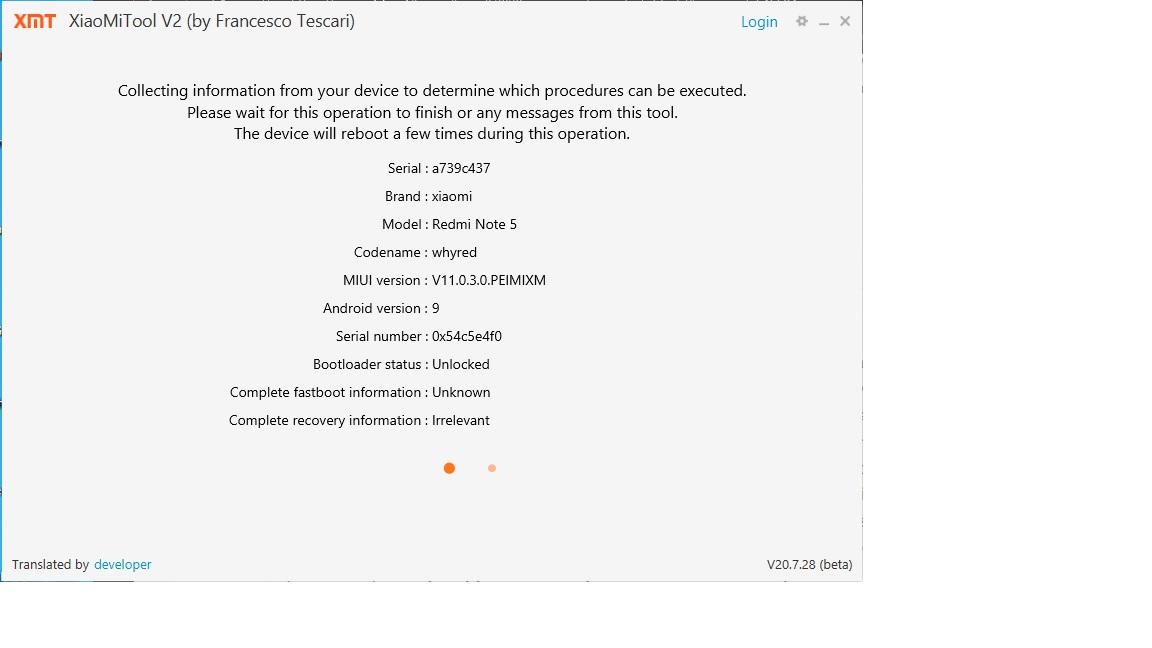Click the recovery information Irrelevant value

461,420
